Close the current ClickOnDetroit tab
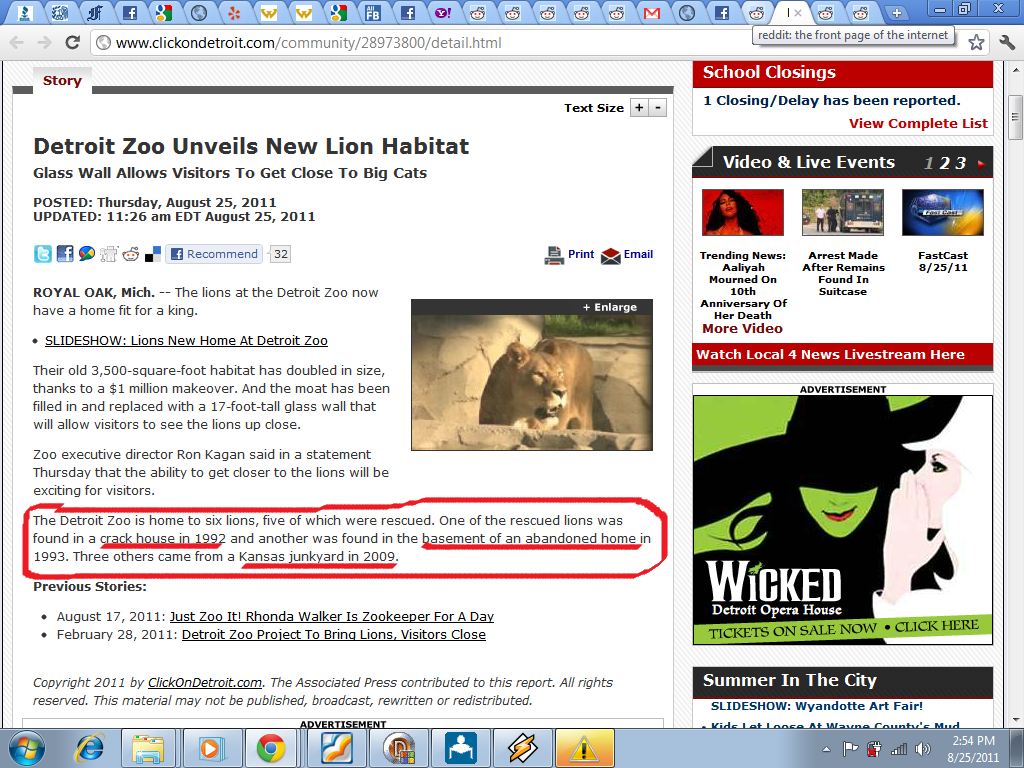Screen dimensions: 1024x768 click(x=798, y=12)
